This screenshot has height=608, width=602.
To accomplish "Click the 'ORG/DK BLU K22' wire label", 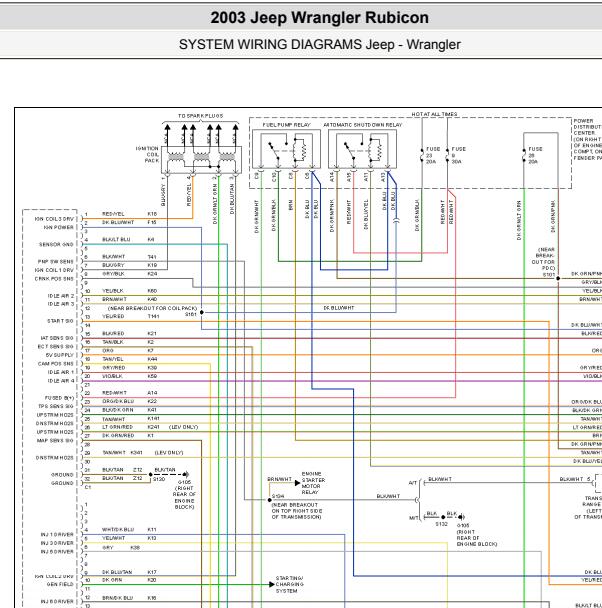I will pyautogui.click(x=129, y=401).
